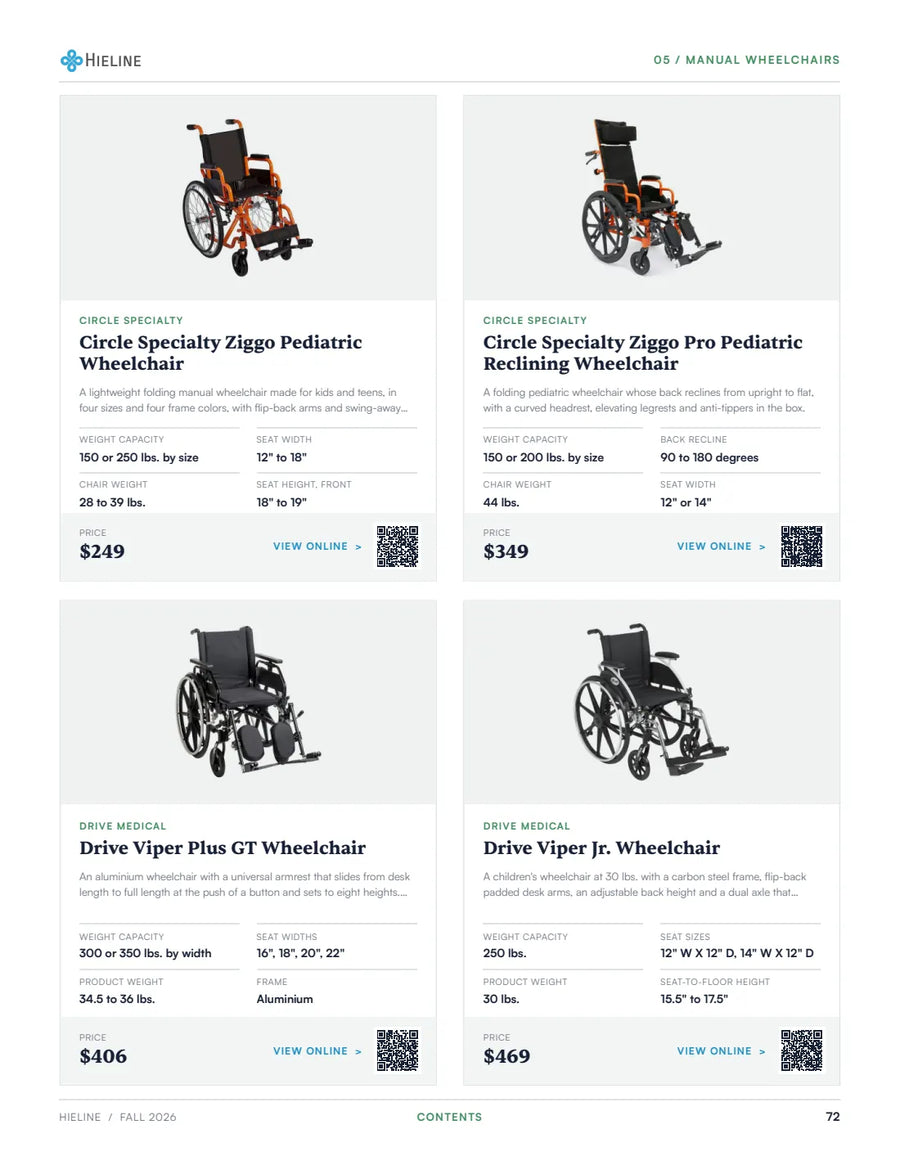
Task: Select the Drive Viper Jr. product photo
Action: 651,702
